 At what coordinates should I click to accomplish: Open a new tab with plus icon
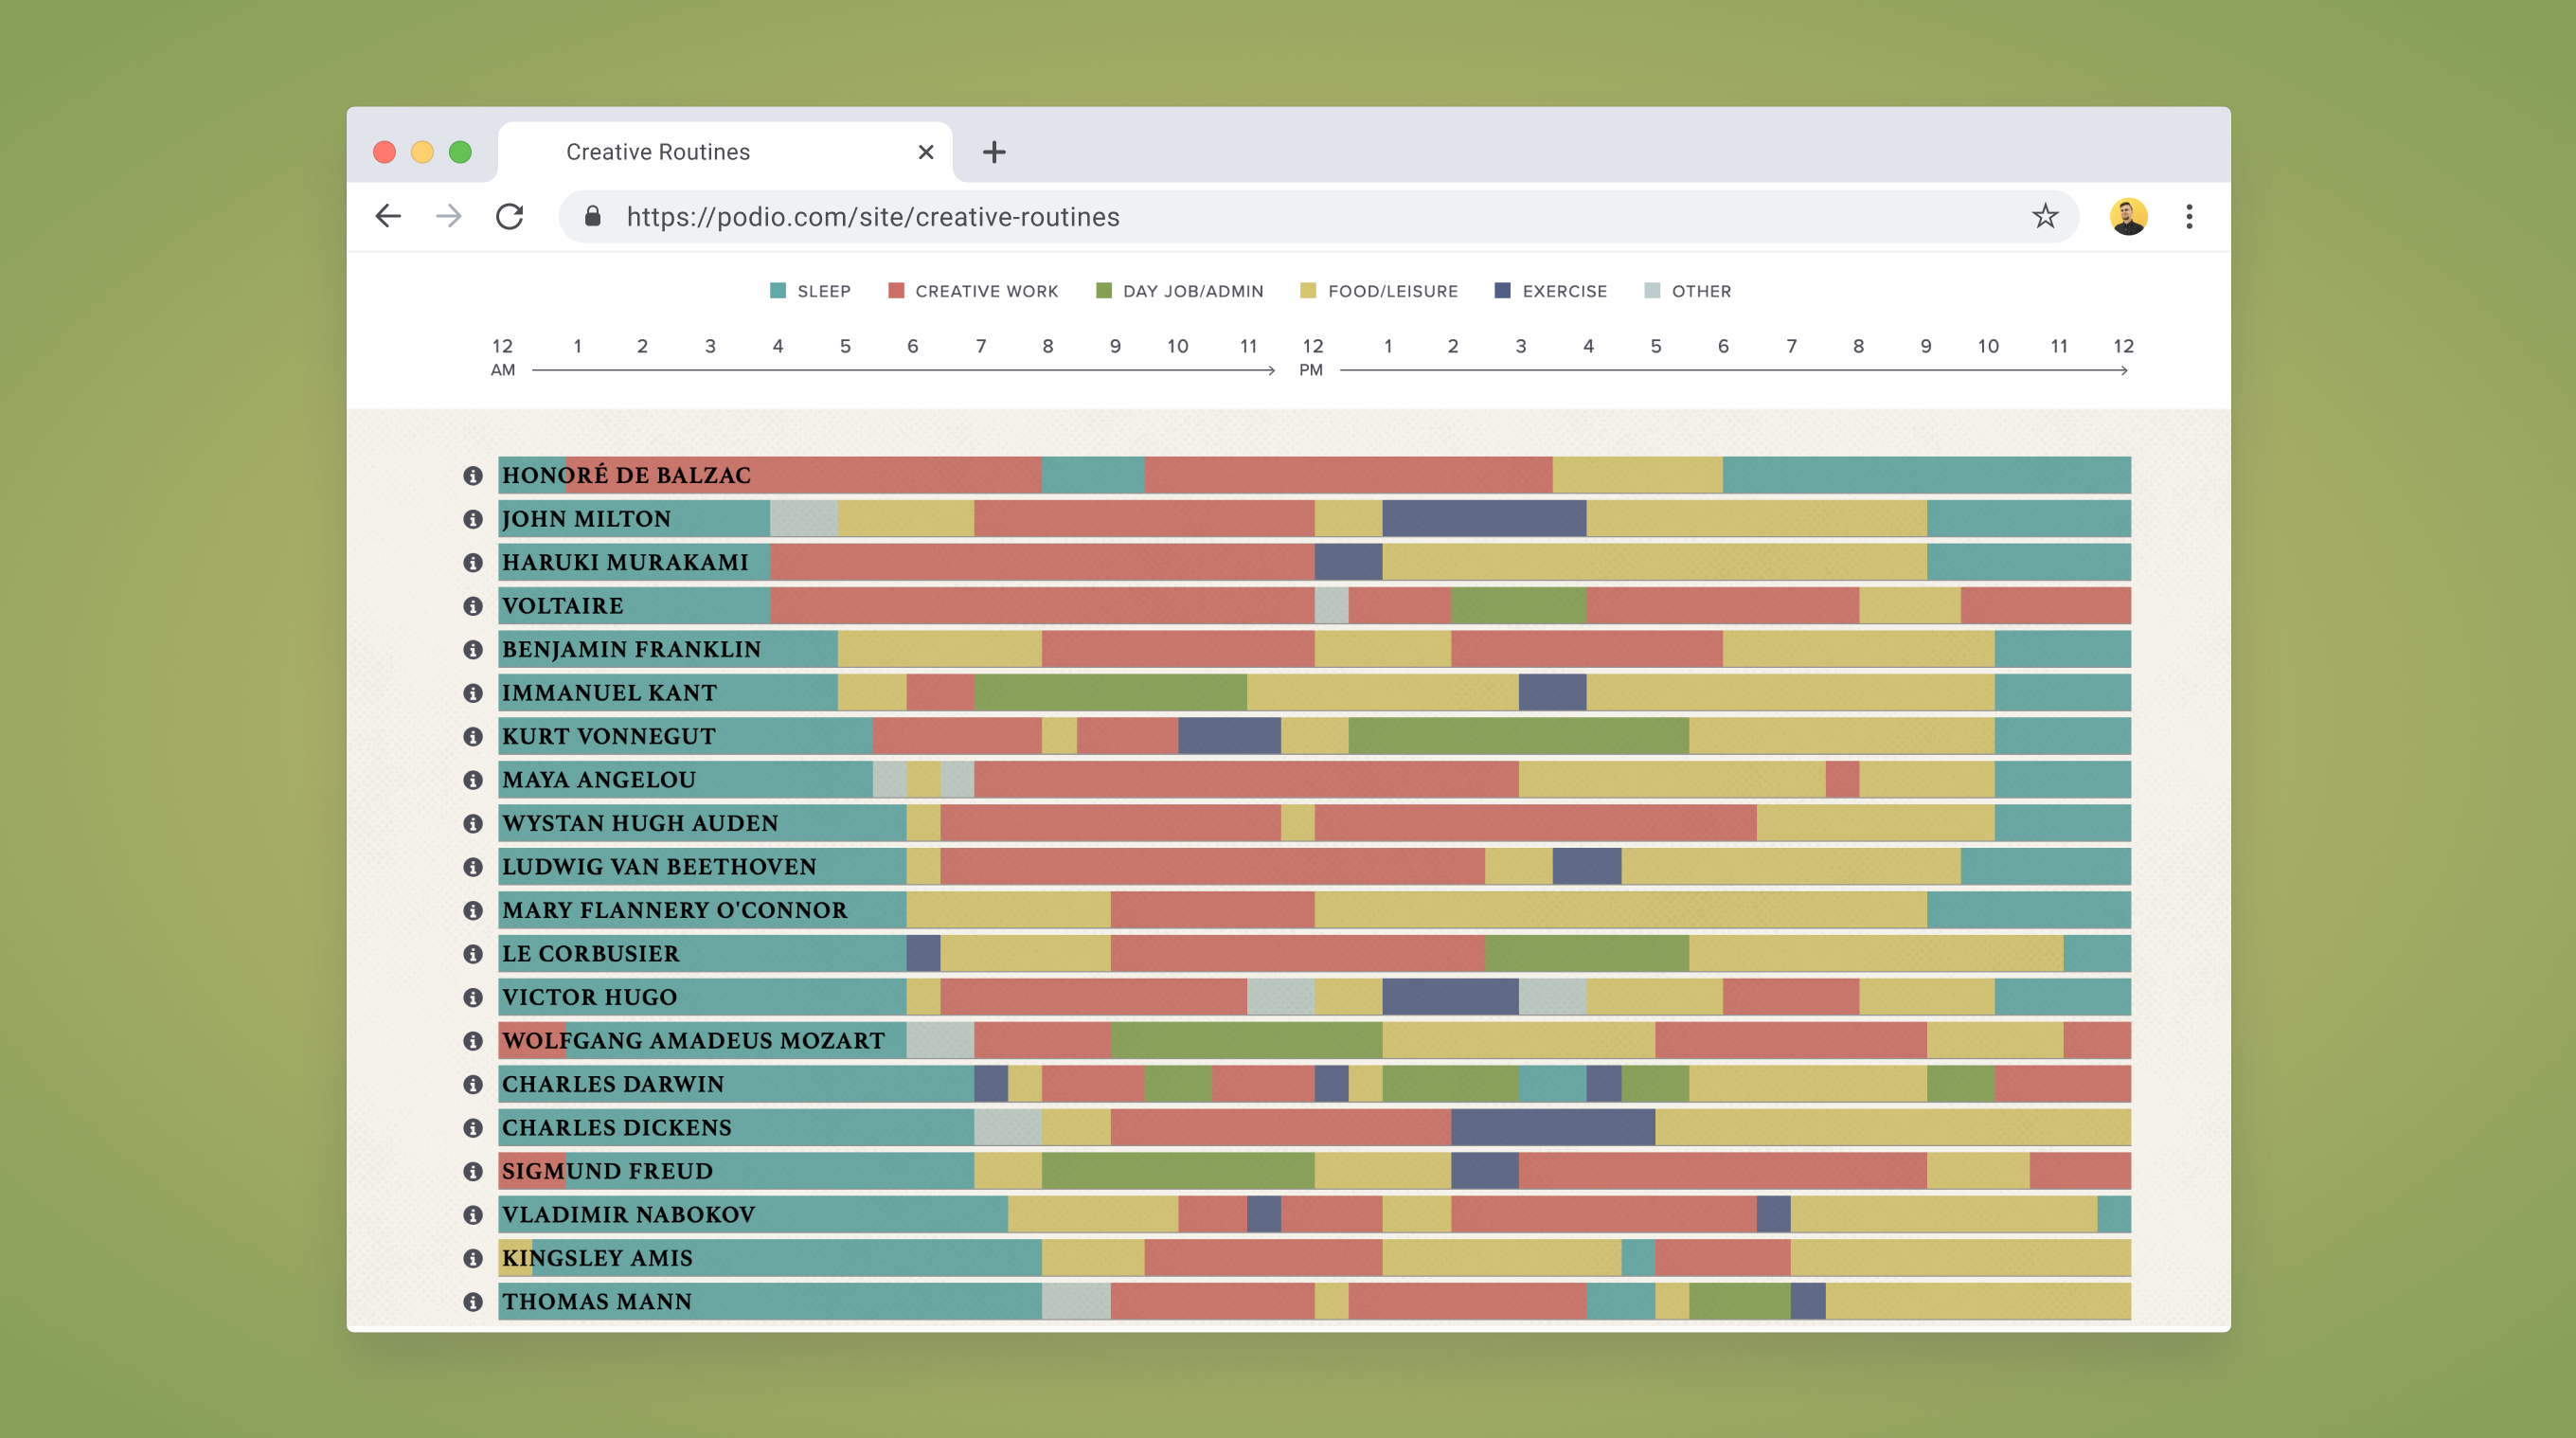point(993,152)
